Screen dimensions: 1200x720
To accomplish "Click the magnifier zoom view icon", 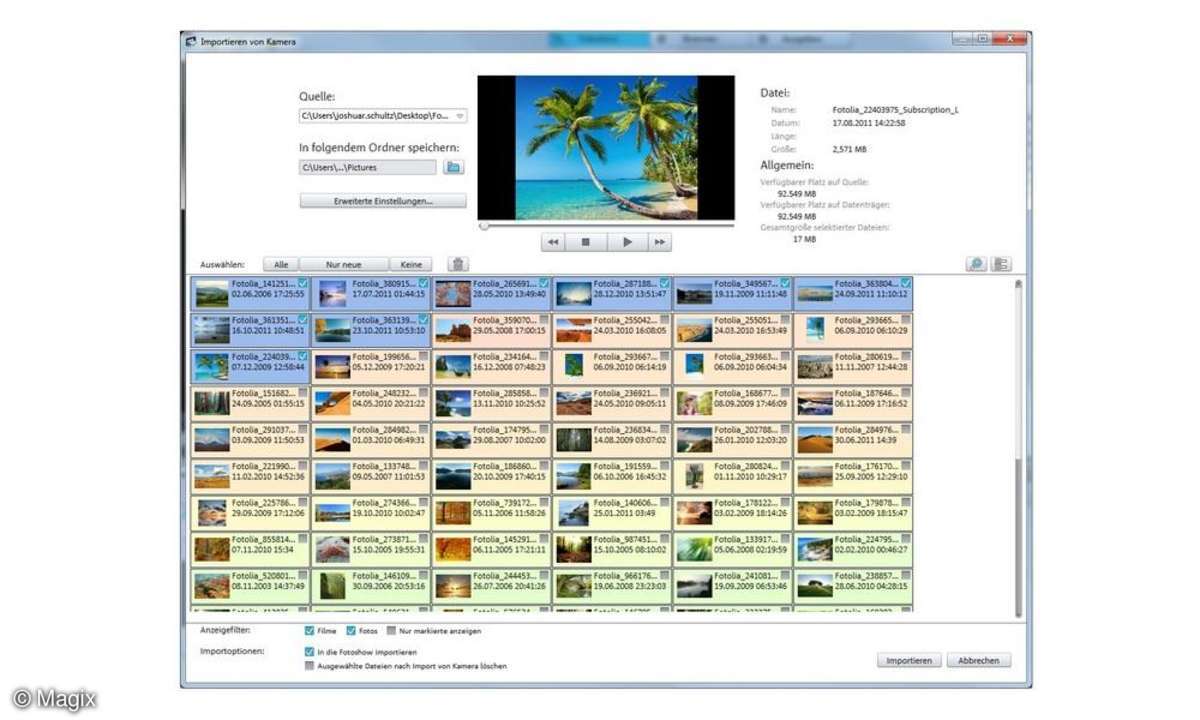I will [975, 264].
